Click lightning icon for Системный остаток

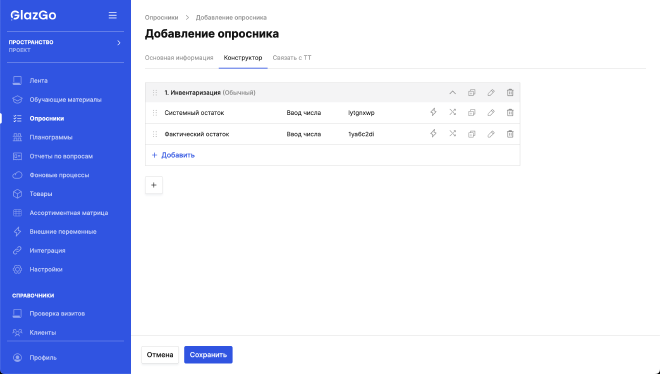coord(433,112)
